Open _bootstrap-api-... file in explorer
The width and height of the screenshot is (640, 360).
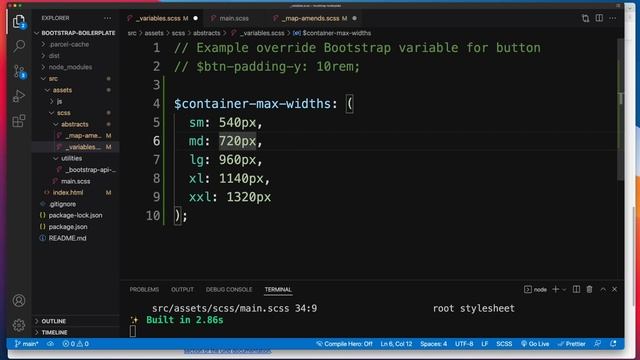[87, 170]
